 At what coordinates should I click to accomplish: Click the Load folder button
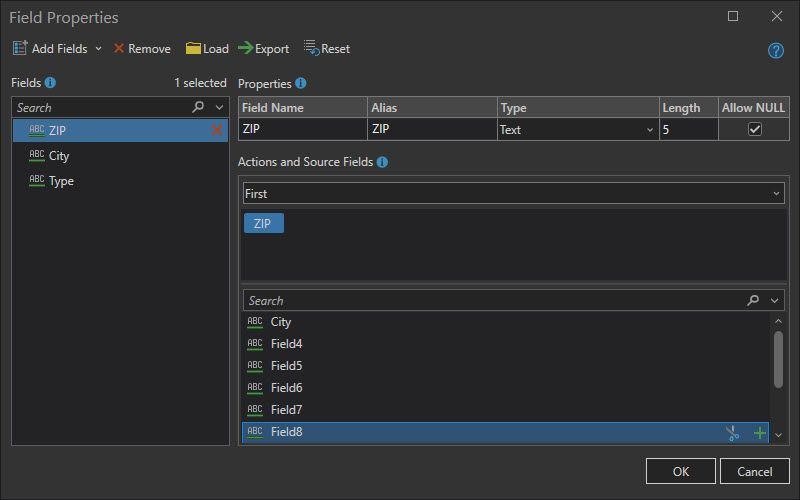coord(207,48)
